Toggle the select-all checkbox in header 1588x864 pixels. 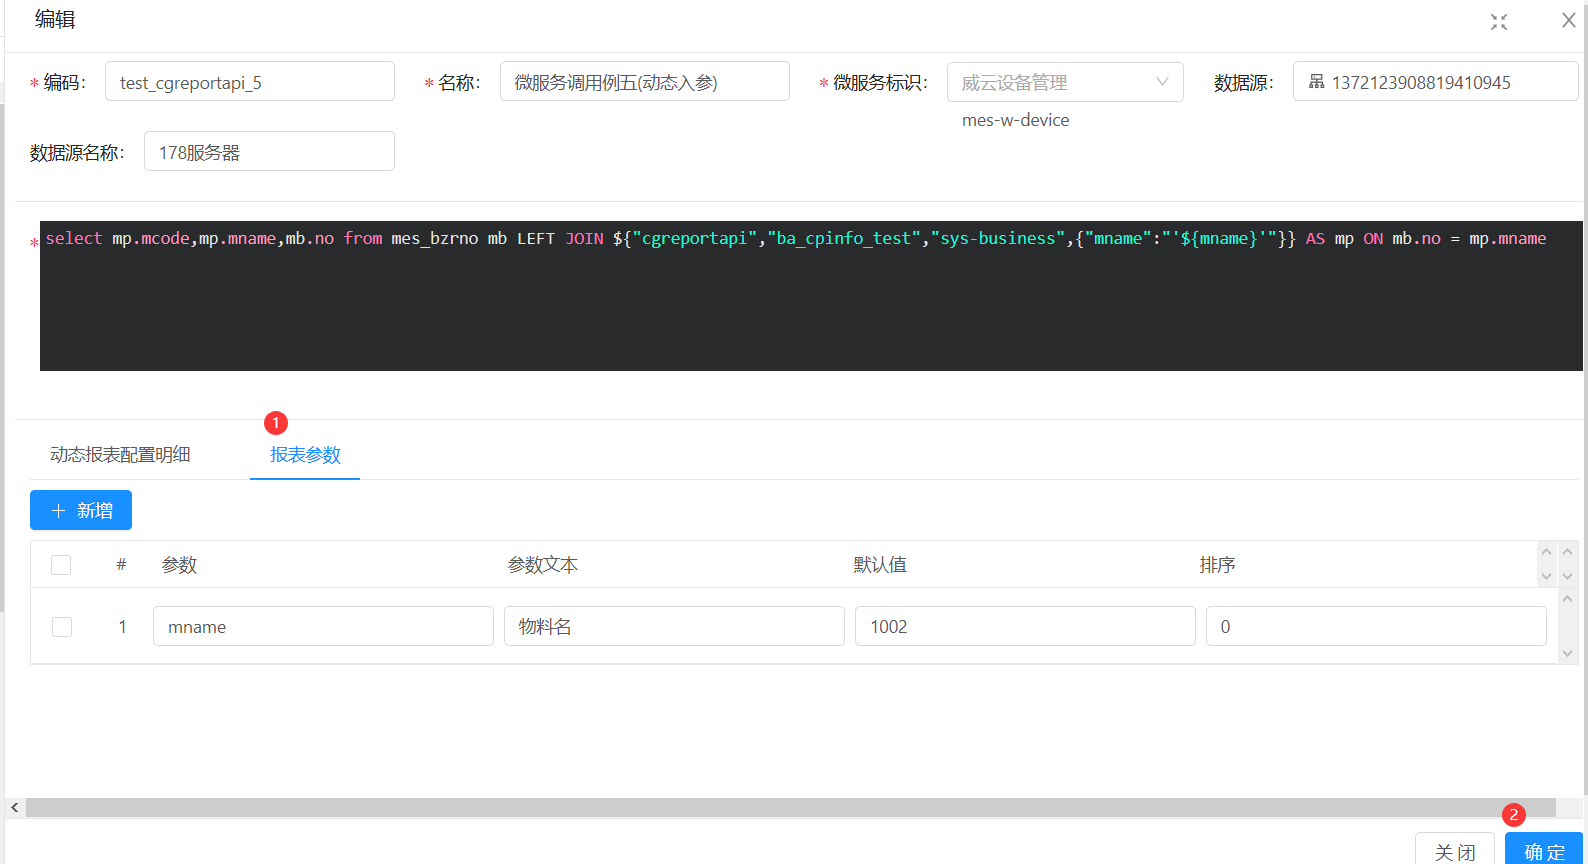point(61,565)
